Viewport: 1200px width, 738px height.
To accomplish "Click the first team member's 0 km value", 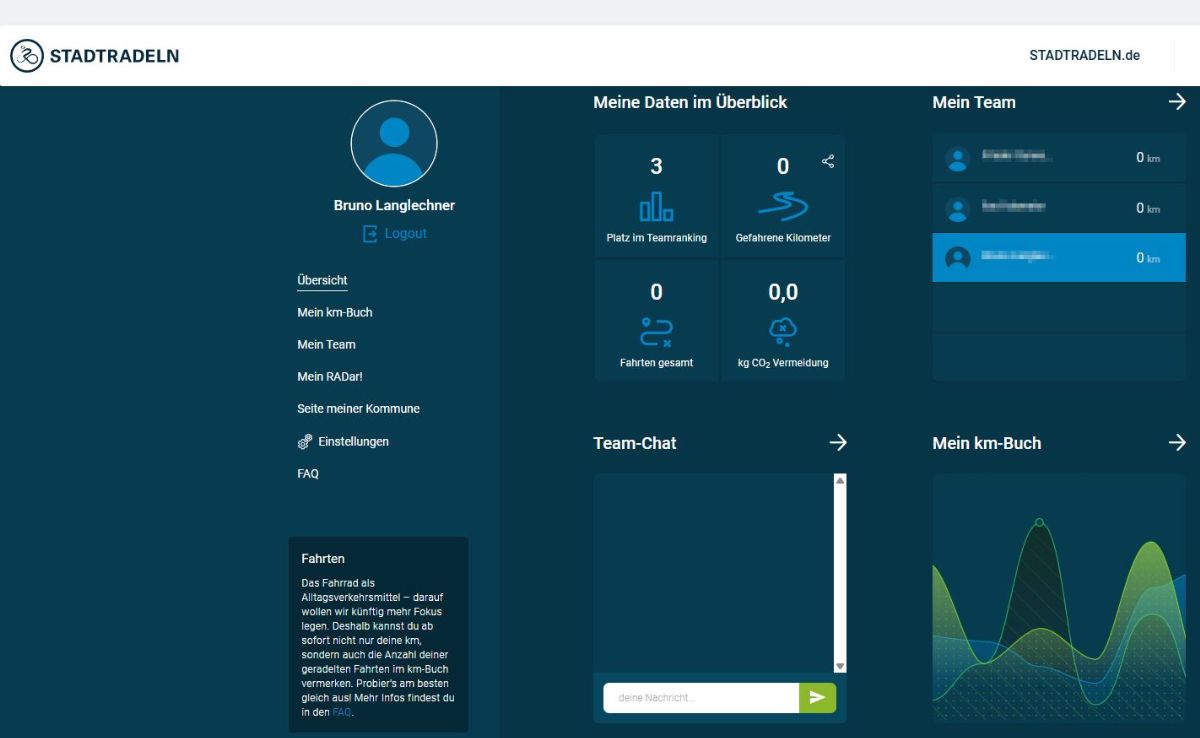I will coord(1148,158).
